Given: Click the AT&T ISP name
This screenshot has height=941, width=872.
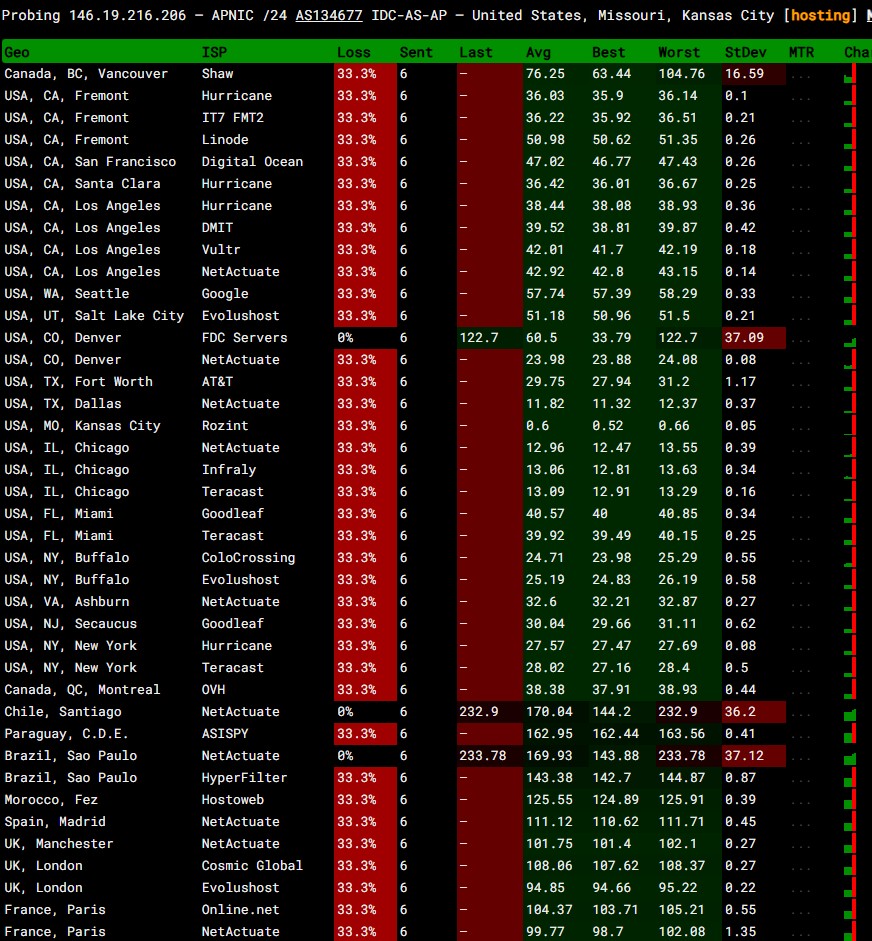Looking at the screenshot, I should [x=217, y=382].
